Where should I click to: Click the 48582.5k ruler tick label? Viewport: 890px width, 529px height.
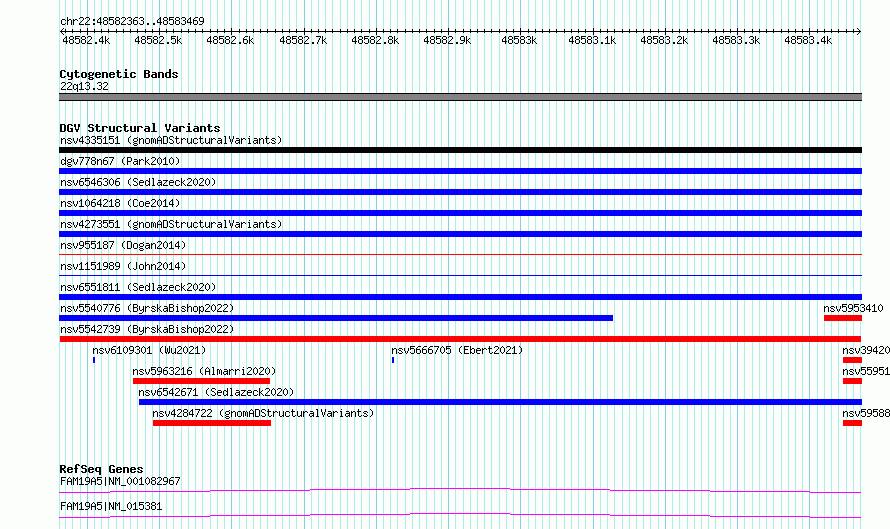coord(158,40)
